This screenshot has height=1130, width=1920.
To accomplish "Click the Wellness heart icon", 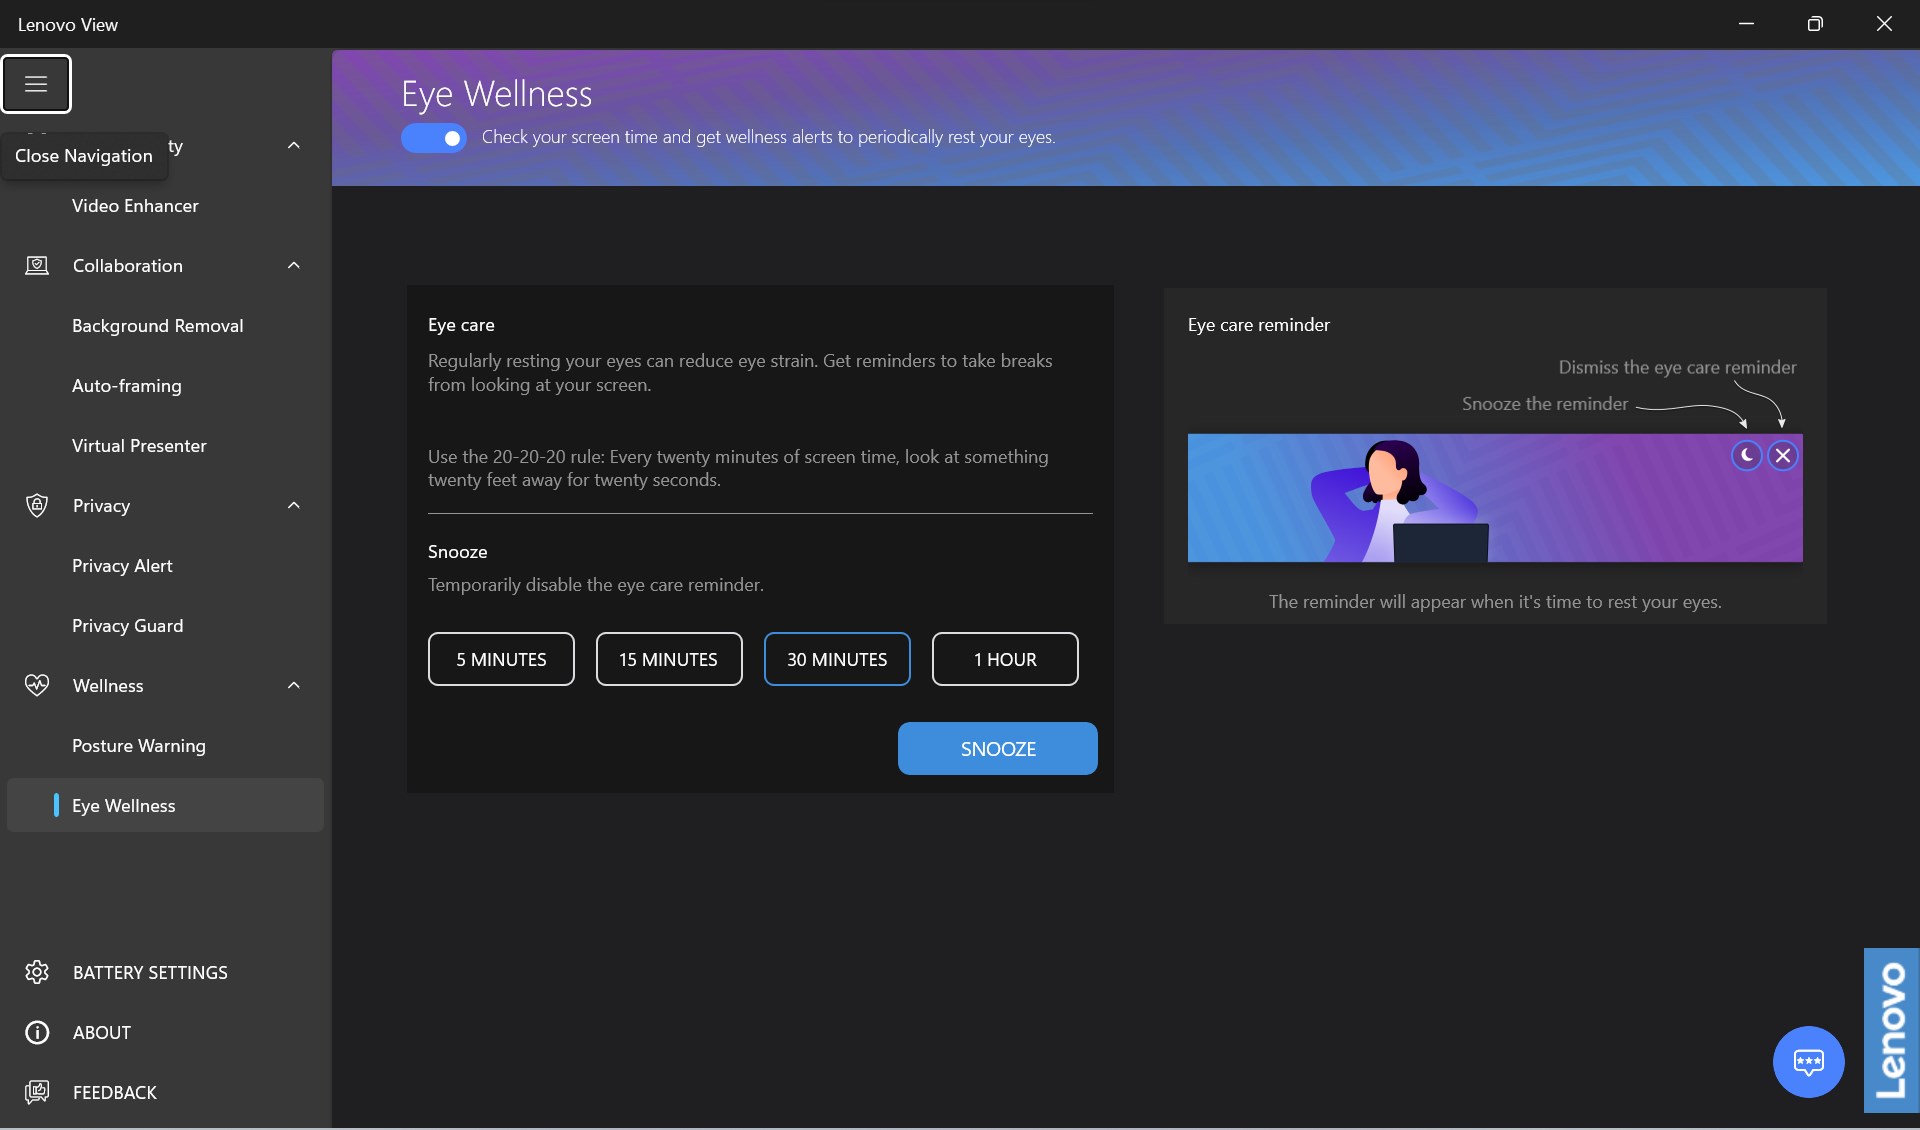I will [37, 685].
